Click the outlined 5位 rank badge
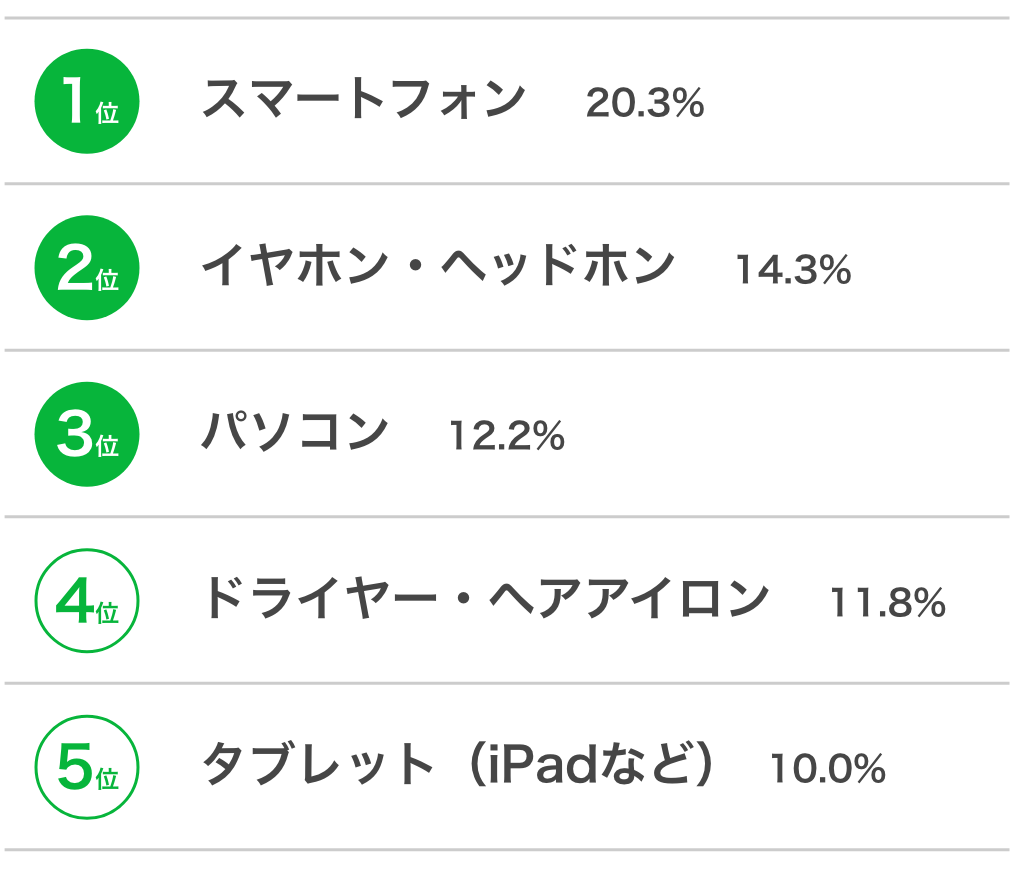The height and width of the screenshot is (878, 1016). coord(87,767)
